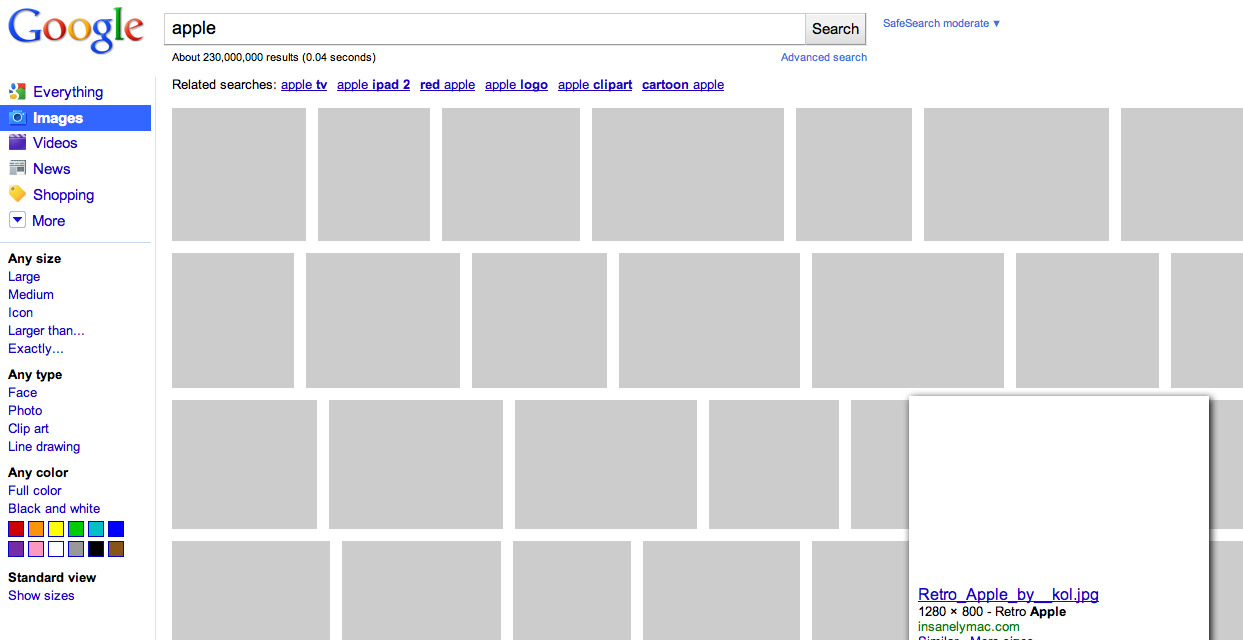Image resolution: width=1243 pixels, height=640 pixels.
Task: Click related search apple logo
Action: (516, 85)
